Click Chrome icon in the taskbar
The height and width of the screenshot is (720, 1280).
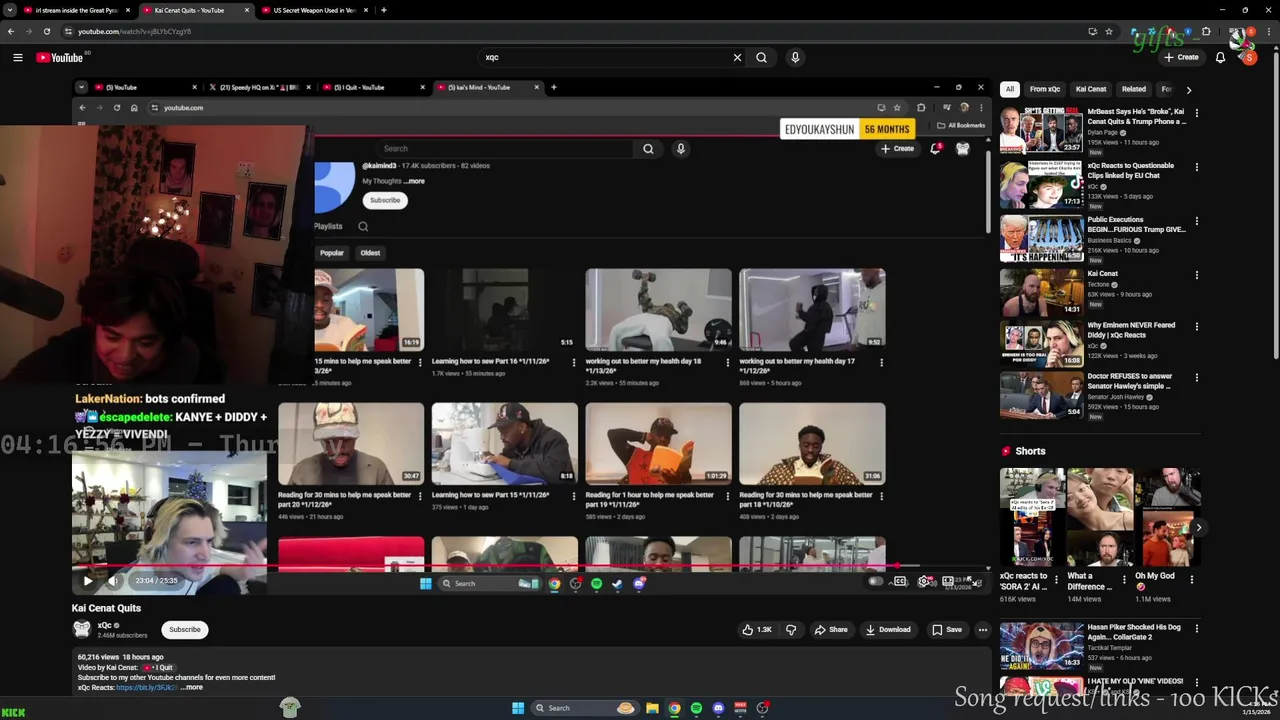[674, 708]
